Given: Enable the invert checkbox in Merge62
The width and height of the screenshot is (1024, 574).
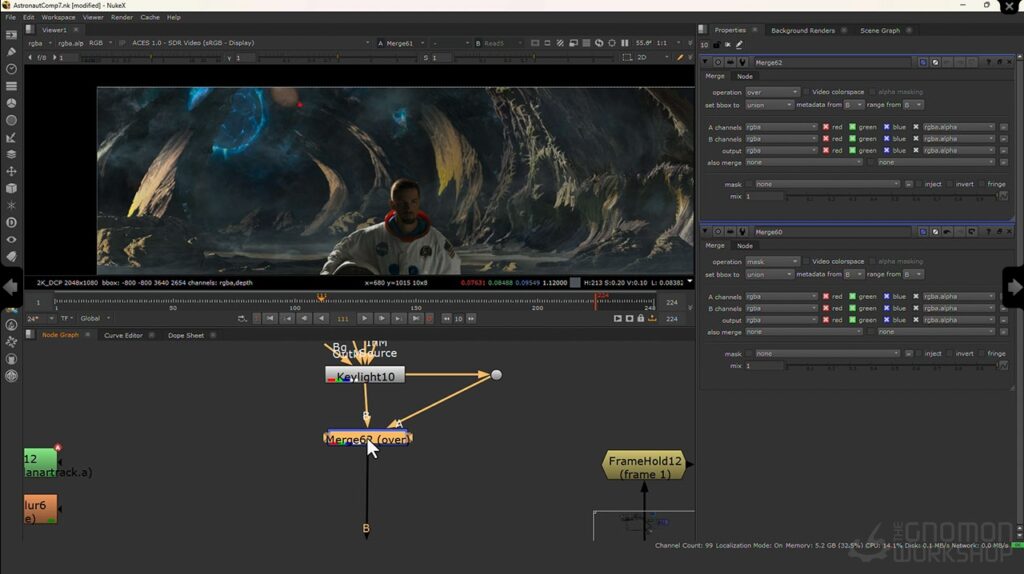Looking at the screenshot, I should pos(950,184).
